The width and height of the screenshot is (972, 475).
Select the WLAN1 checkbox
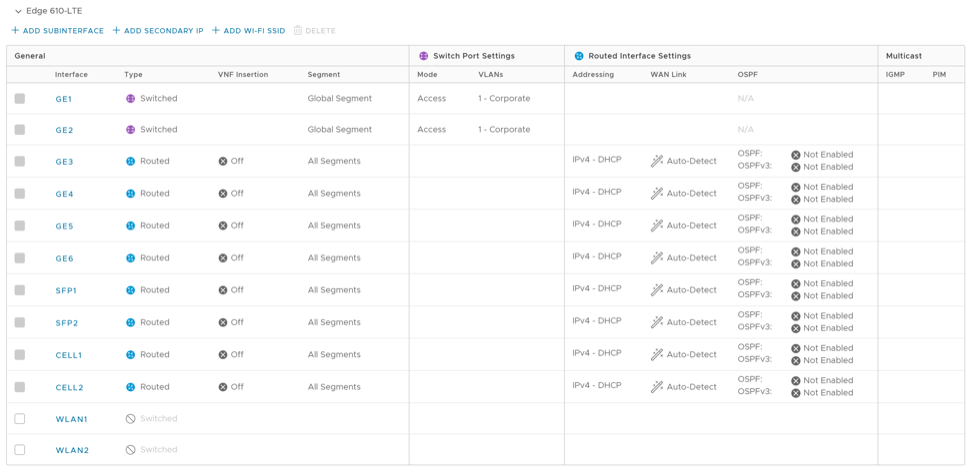click(20, 419)
